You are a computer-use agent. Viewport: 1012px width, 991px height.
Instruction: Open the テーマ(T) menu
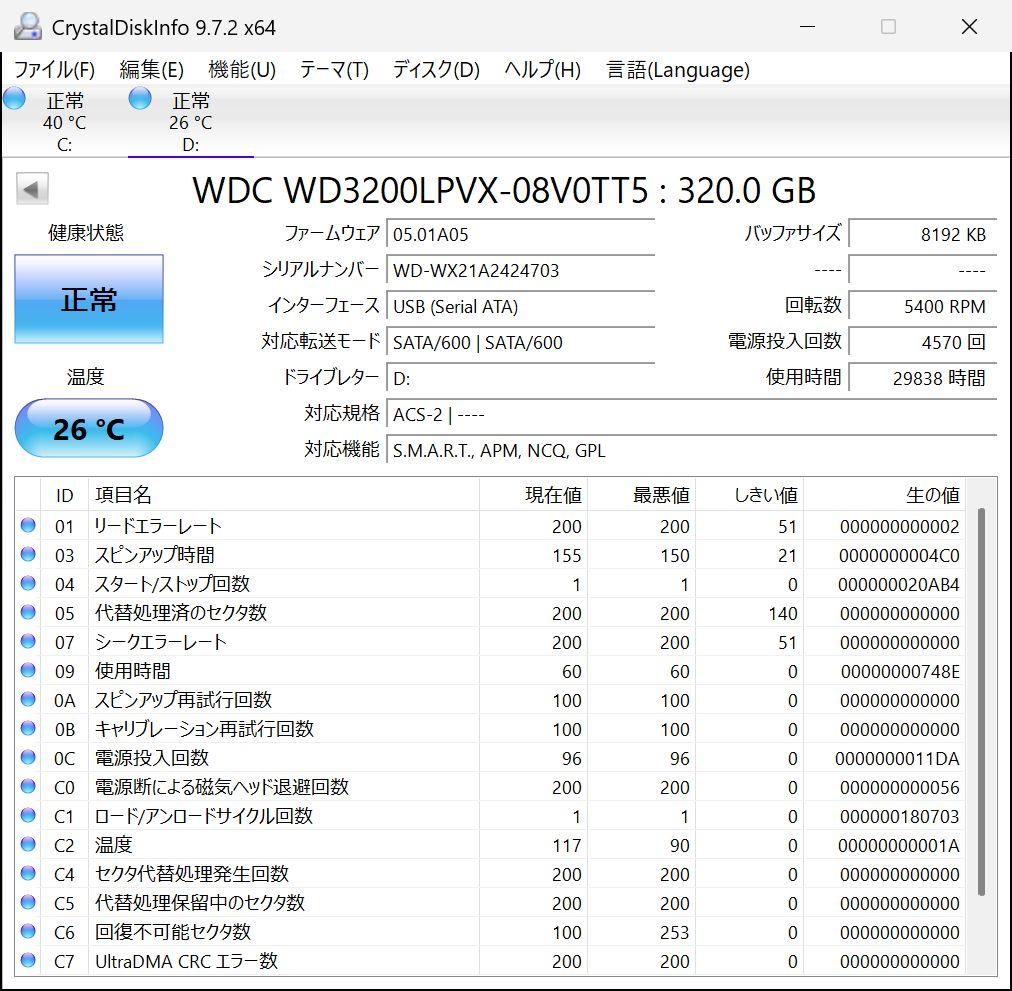pyautogui.click(x=334, y=70)
